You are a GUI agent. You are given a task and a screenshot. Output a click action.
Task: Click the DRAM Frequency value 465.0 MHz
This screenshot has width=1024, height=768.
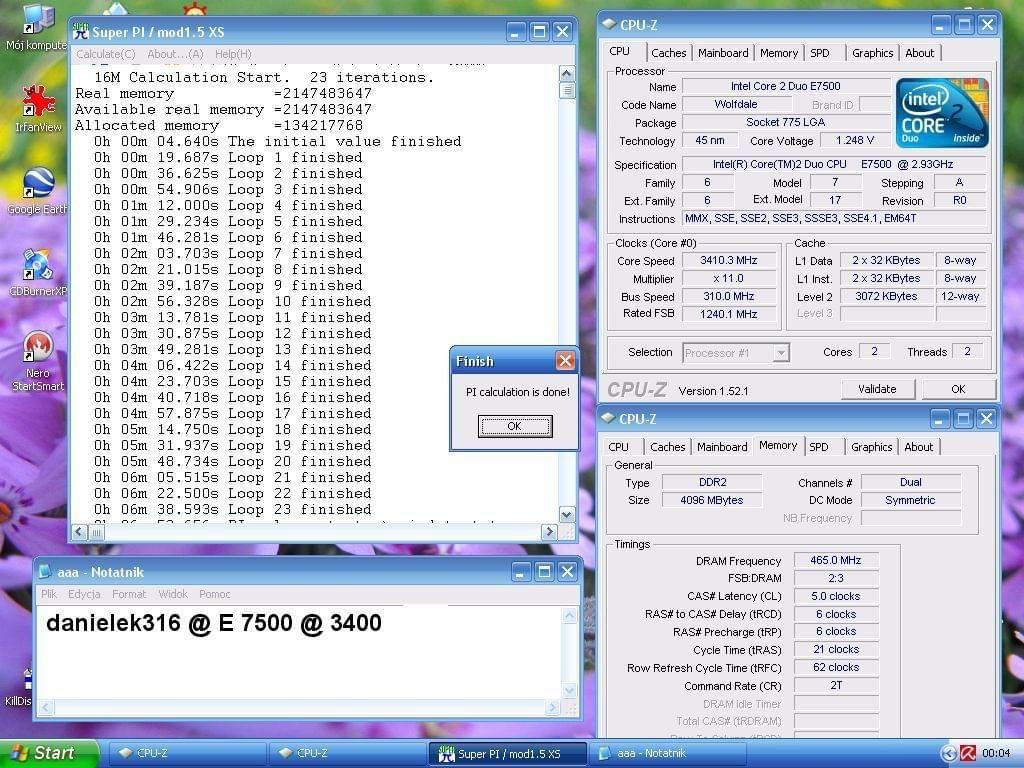tap(836, 560)
